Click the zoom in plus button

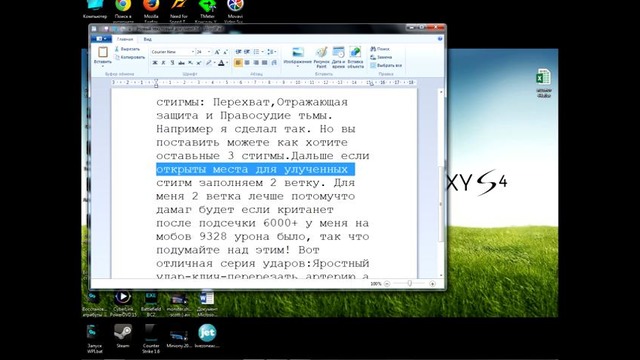coord(433,284)
